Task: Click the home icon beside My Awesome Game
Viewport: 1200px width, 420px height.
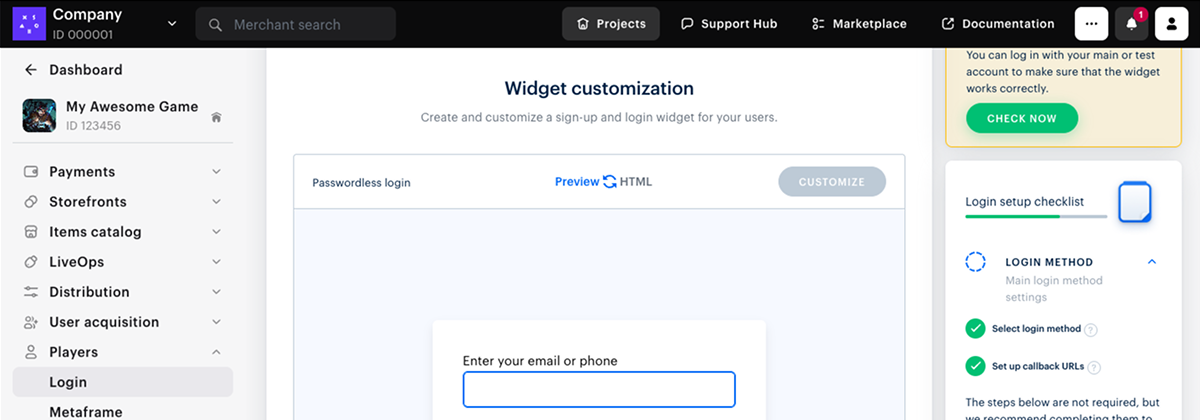Action: click(x=216, y=117)
